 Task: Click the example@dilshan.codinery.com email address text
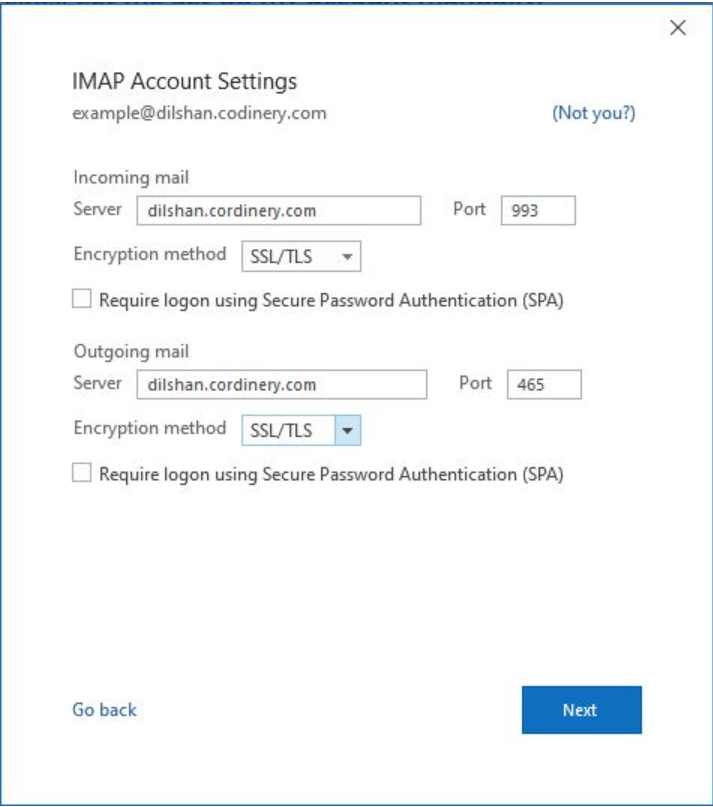(199, 113)
